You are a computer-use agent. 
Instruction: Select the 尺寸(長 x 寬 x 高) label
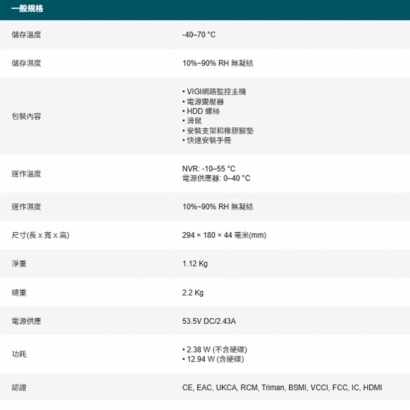[40, 236]
